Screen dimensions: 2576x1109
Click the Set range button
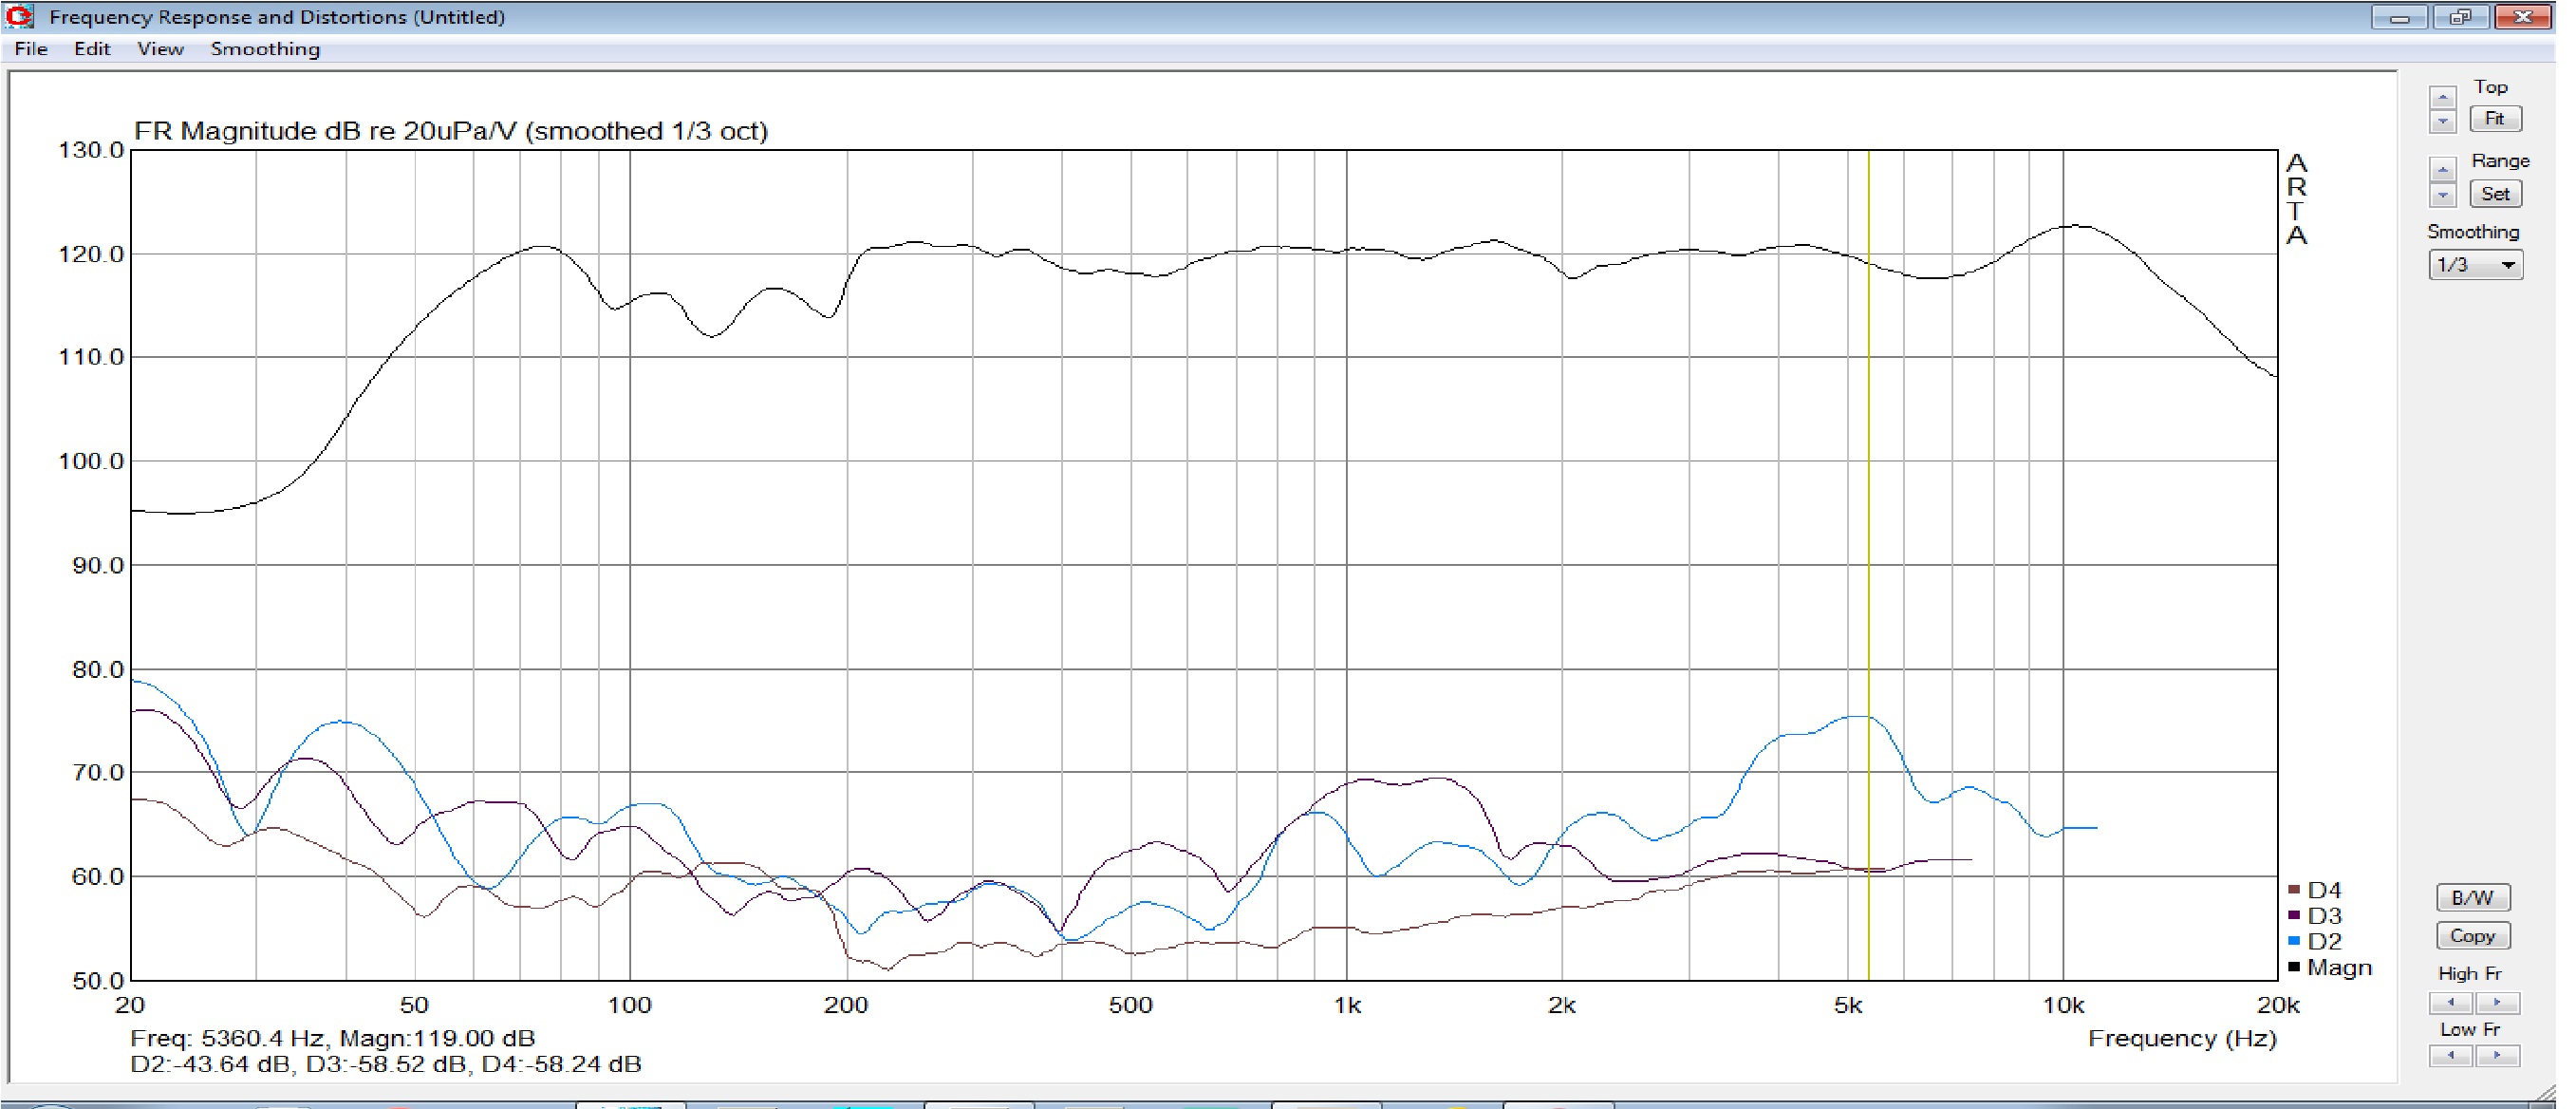point(2494,194)
